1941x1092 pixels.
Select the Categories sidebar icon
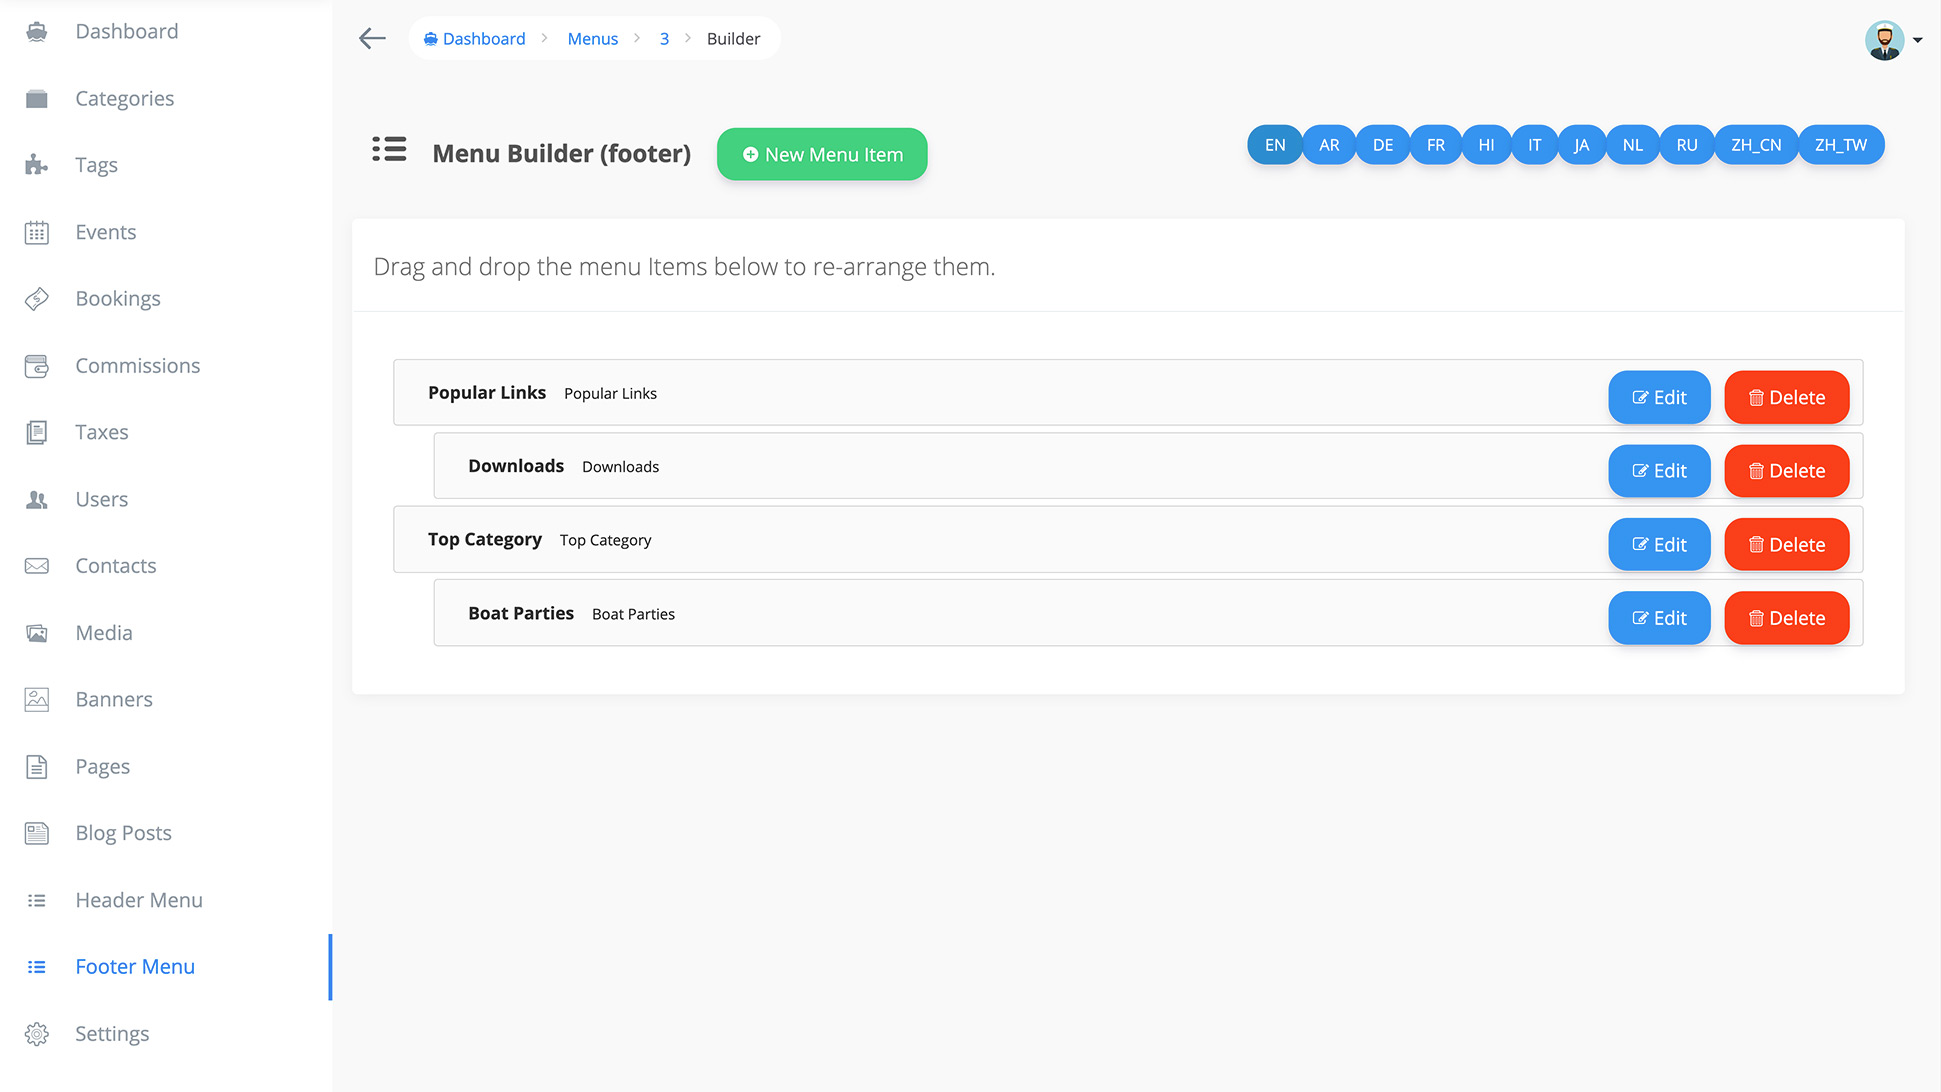(36, 98)
